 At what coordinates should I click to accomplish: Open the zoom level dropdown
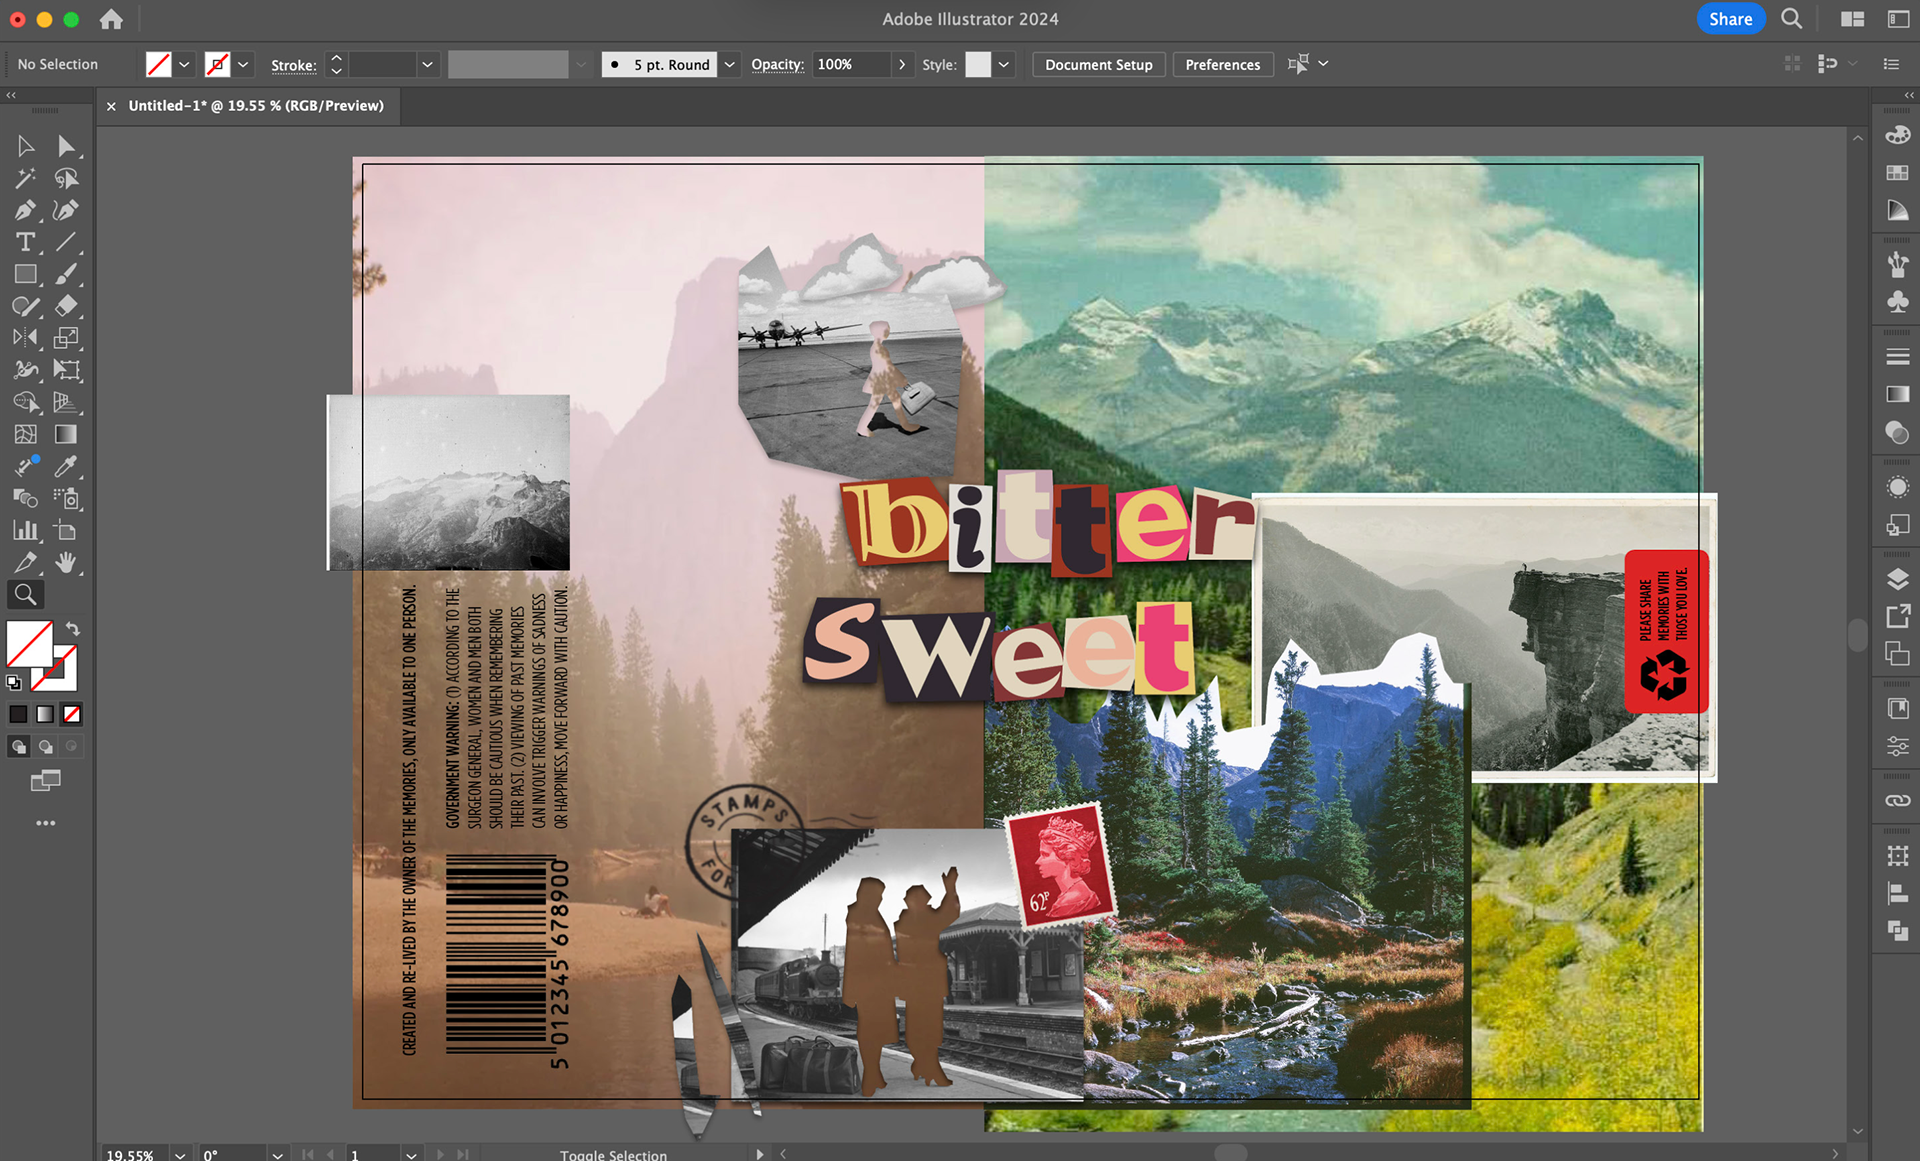click(x=180, y=1154)
